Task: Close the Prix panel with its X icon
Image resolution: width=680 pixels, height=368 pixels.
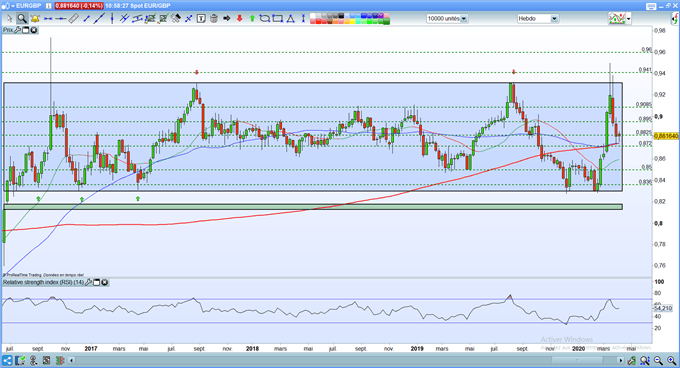Action: coord(33,30)
